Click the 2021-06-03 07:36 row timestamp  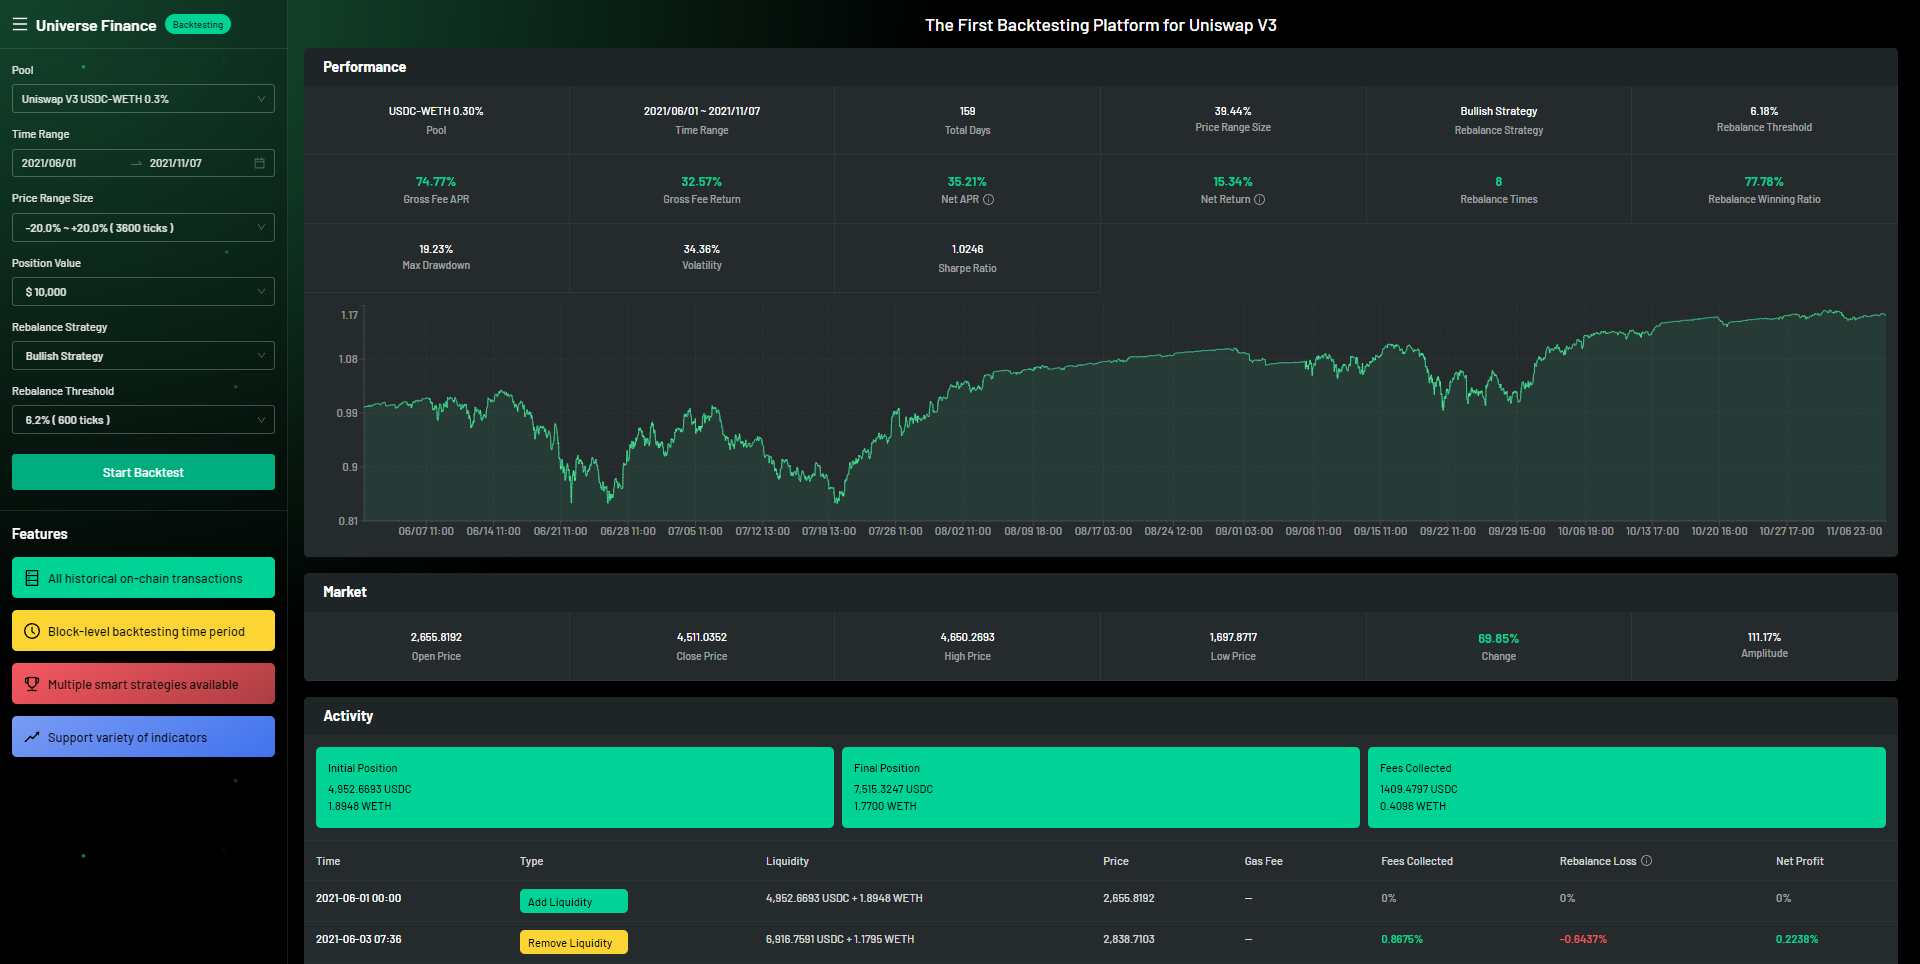[359, 939]
